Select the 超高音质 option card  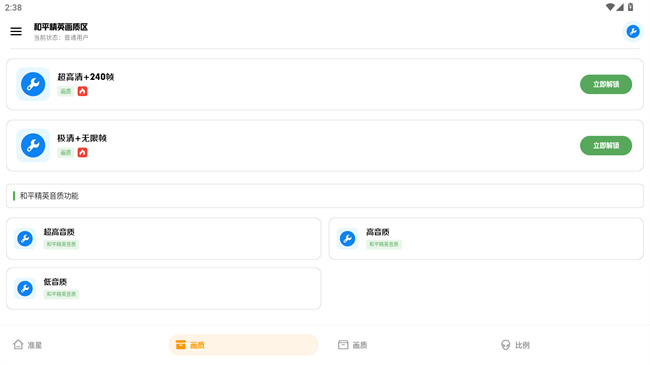164,238
